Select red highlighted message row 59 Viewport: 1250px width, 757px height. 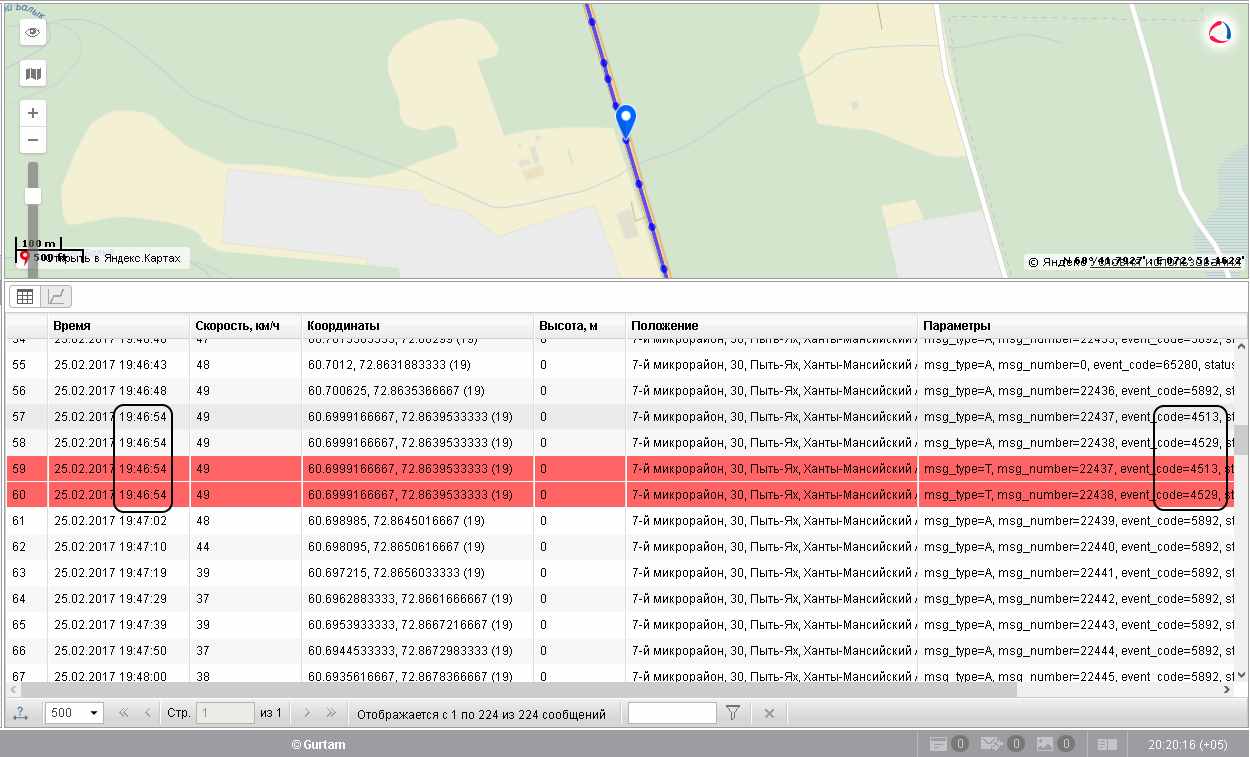(x=400, y=468)
